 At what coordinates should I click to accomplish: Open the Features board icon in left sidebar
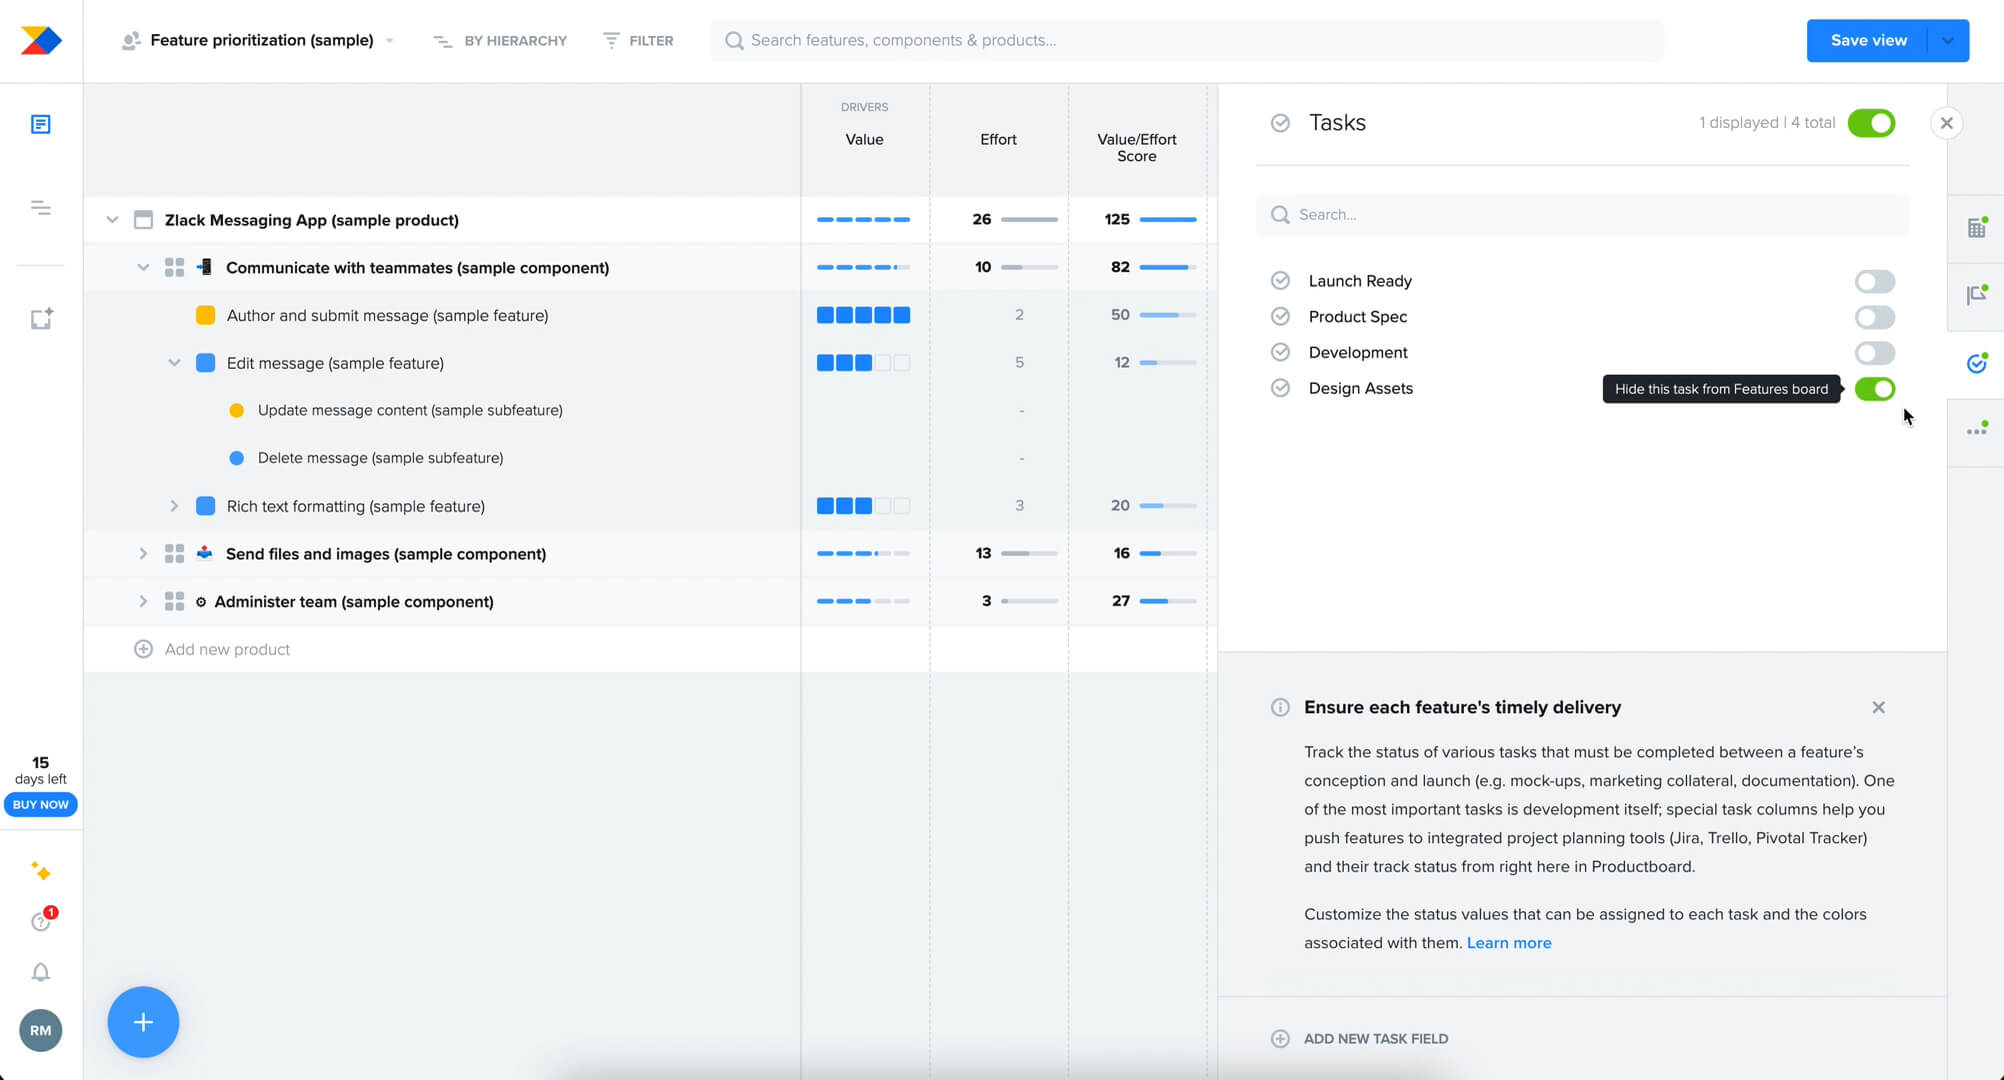tap(40, 123)
